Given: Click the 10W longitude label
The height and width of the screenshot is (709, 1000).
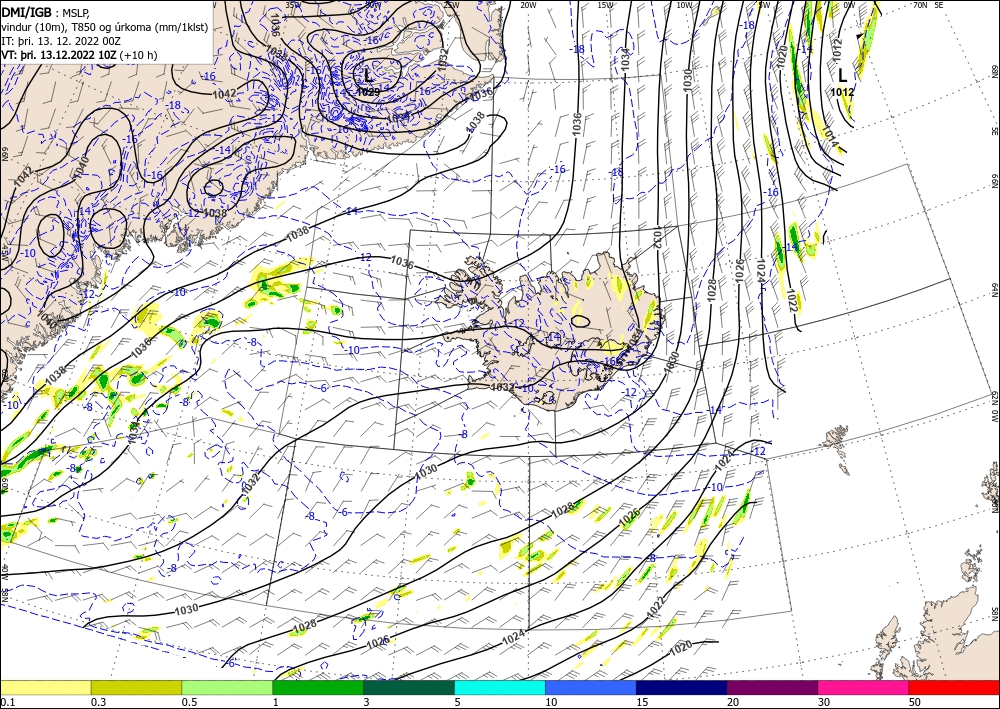Looking at the screenshot, I should coord(684,5).
